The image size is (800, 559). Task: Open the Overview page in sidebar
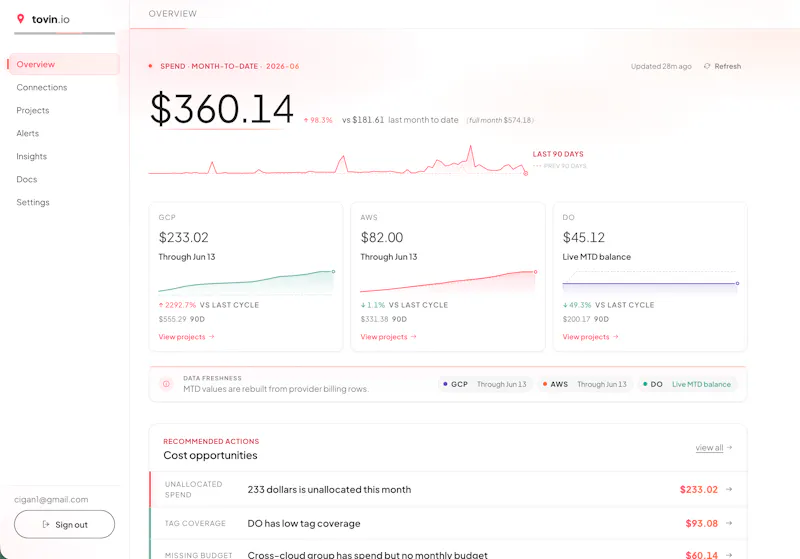coord(64,64)
